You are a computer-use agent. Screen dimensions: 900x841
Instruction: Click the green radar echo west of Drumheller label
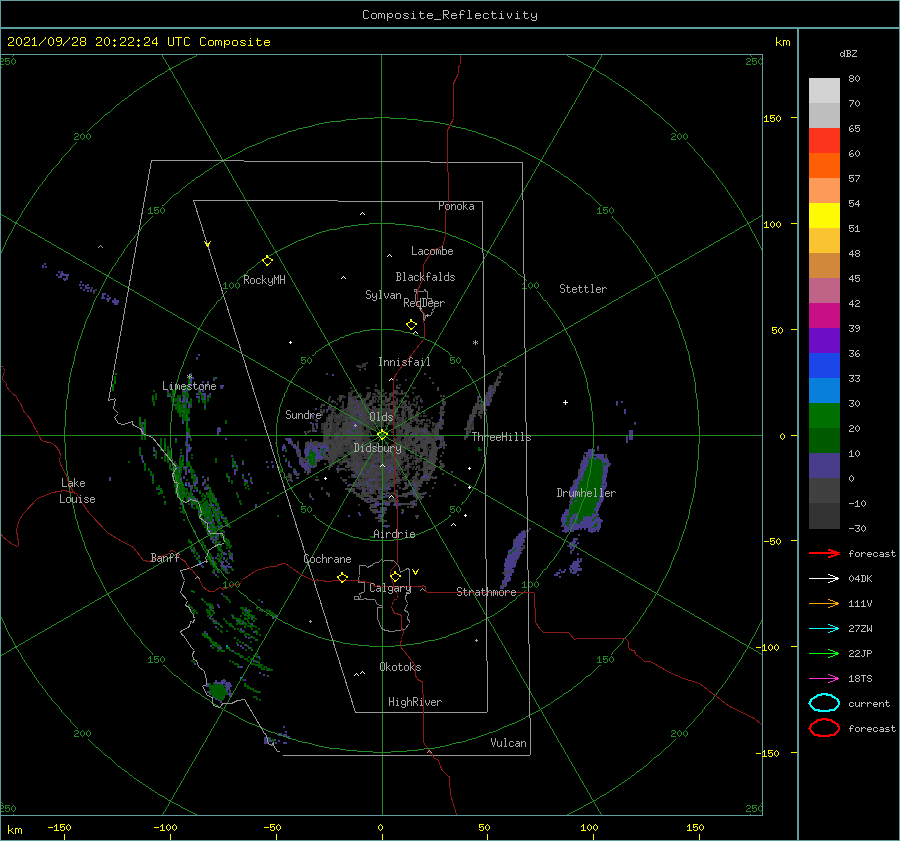[587, 491]
